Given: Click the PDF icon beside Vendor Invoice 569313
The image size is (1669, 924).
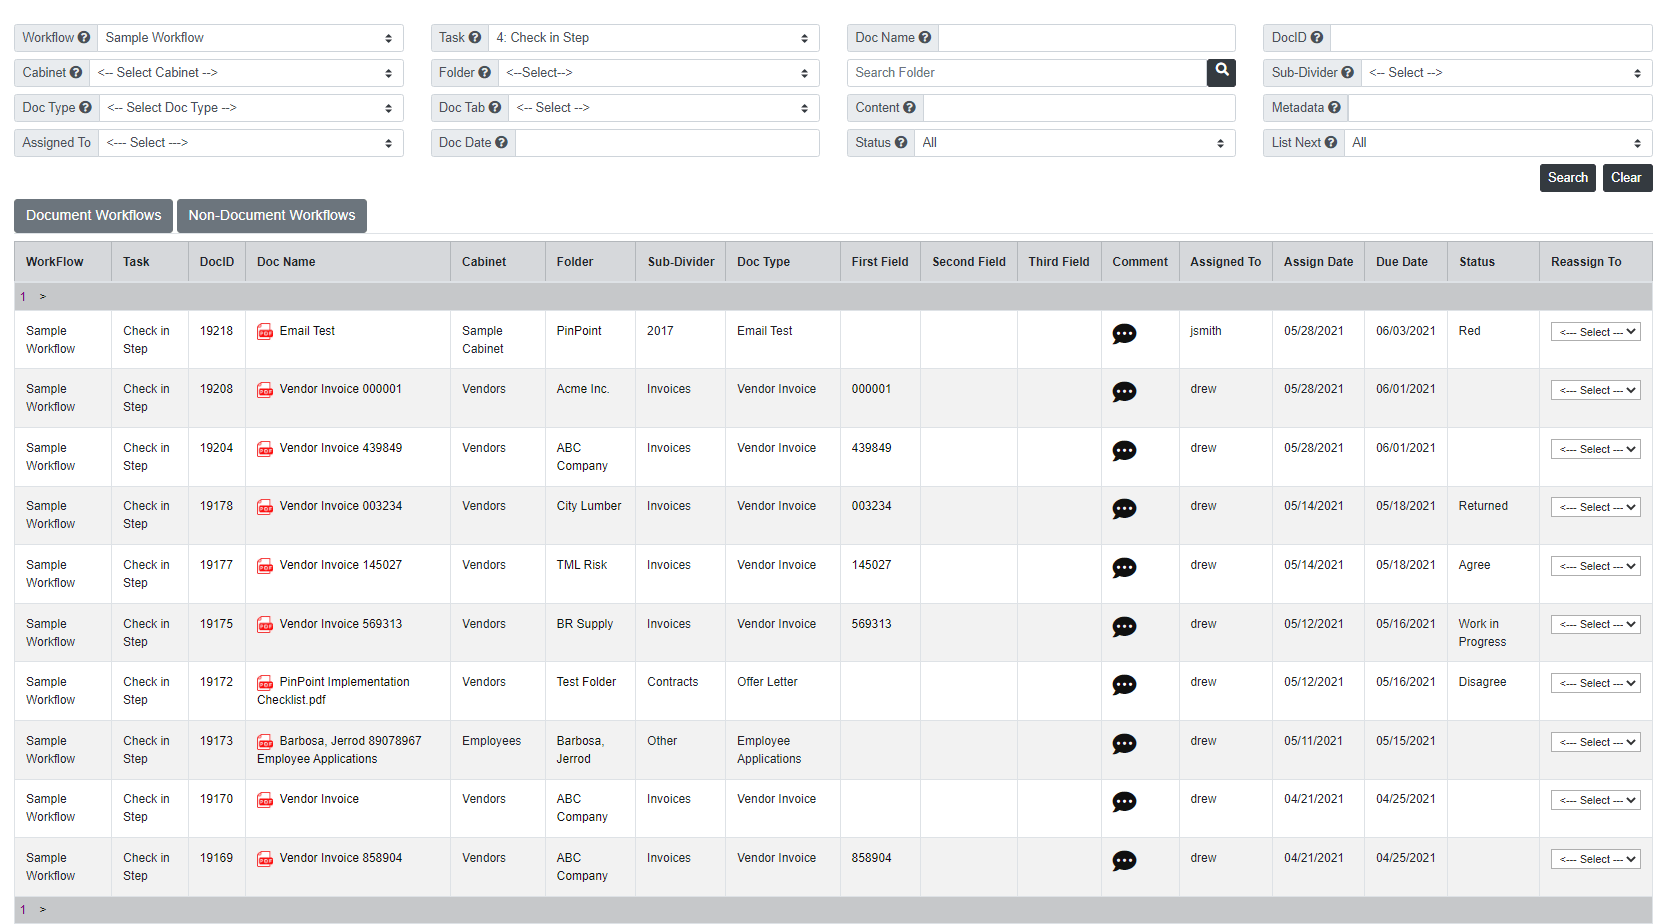Looking at the screenshot, I should 265,625.
